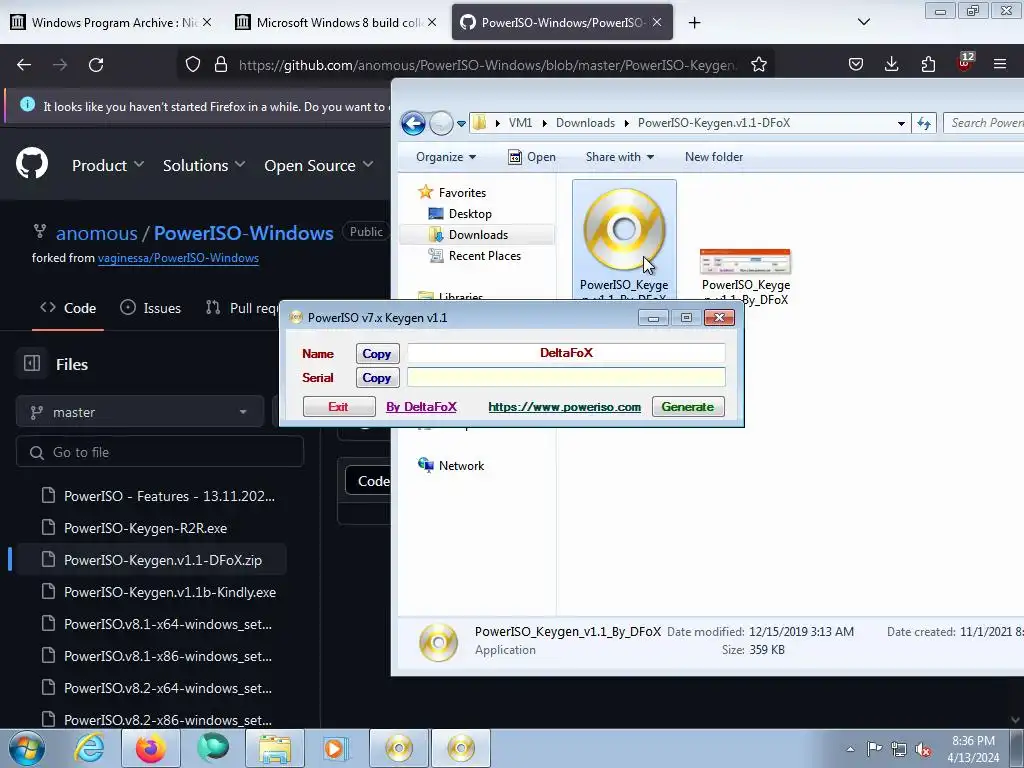Collapse the Files side panel icon

click(x=32, y=363)
